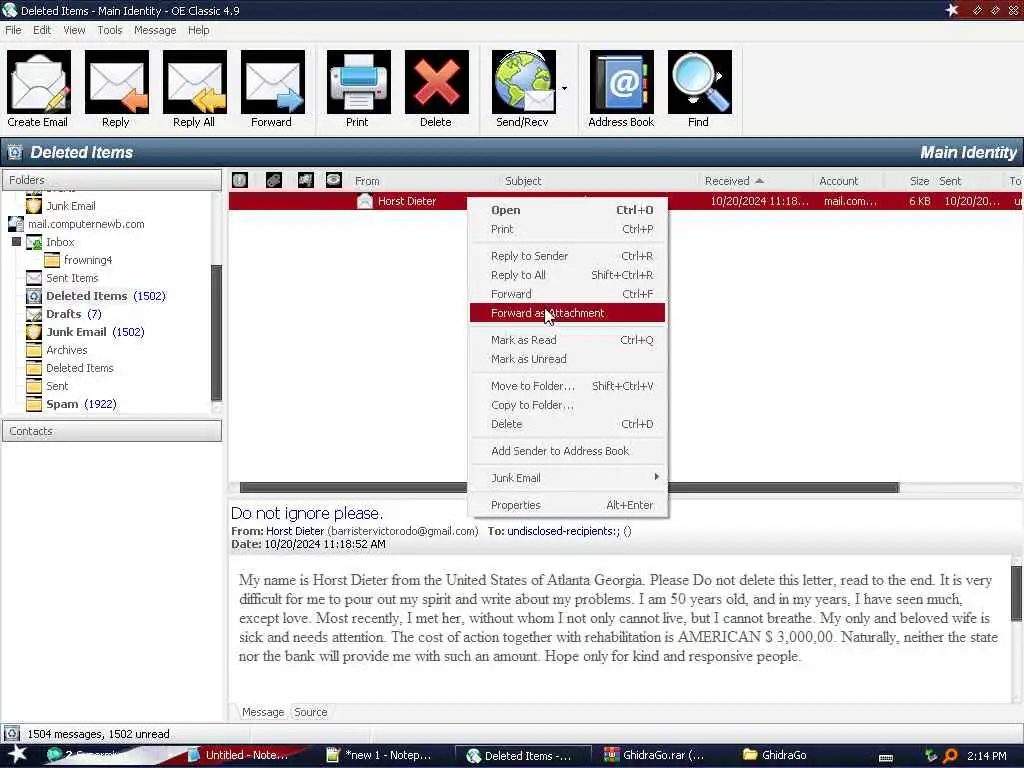Click the Create Email toolbar icon
This screenshot has width=1024, height=768.
coord(39,82)
